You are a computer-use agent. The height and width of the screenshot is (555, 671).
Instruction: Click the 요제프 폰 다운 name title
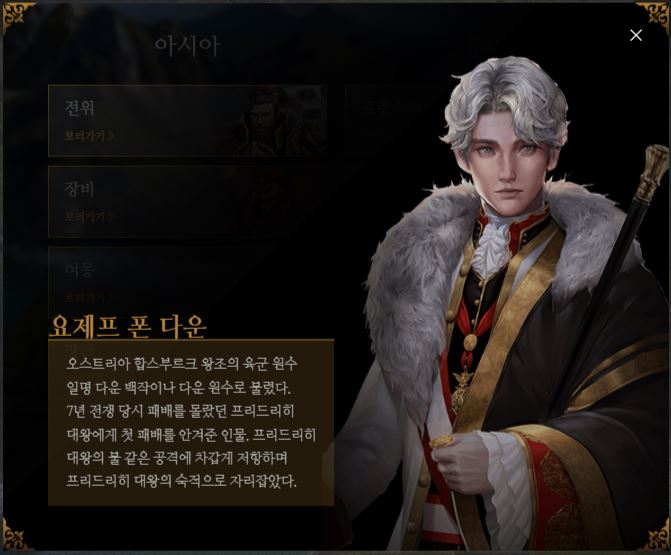(128, 326)
